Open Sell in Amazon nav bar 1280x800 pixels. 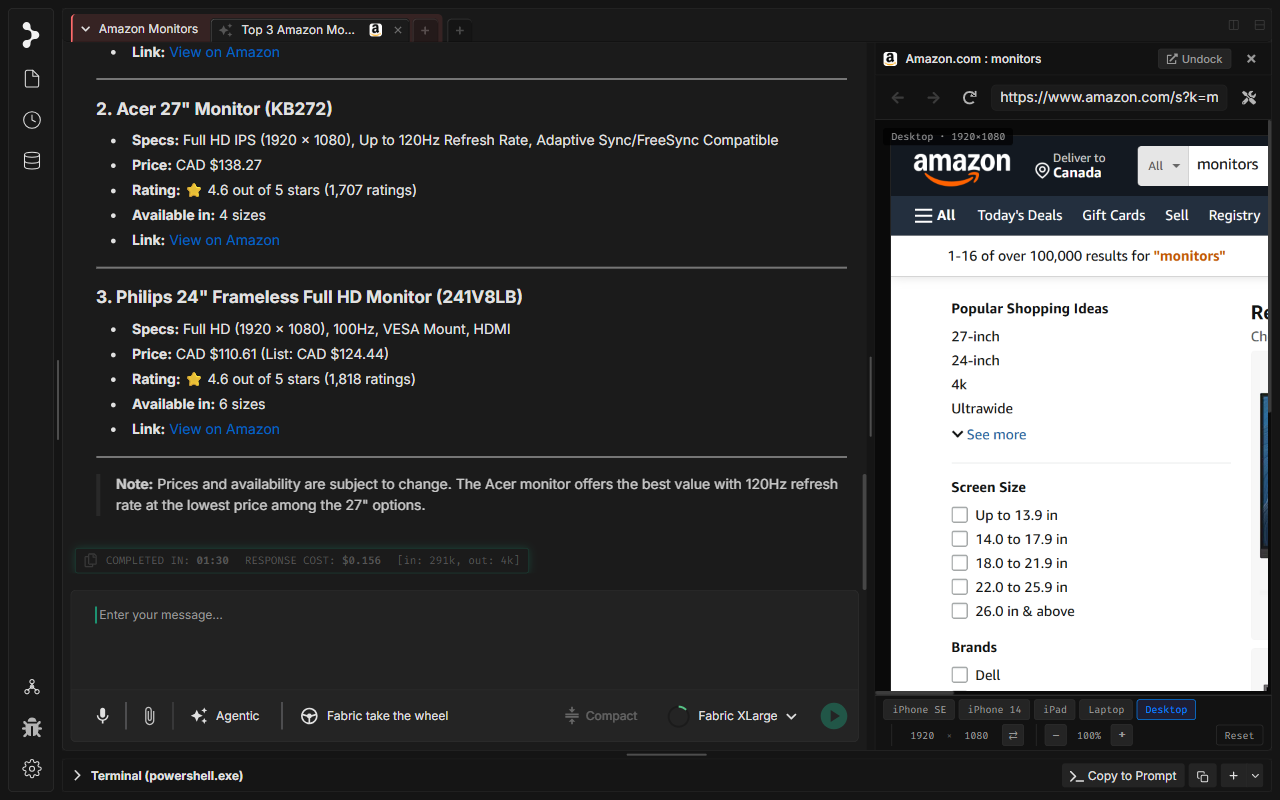(1177, 215)
